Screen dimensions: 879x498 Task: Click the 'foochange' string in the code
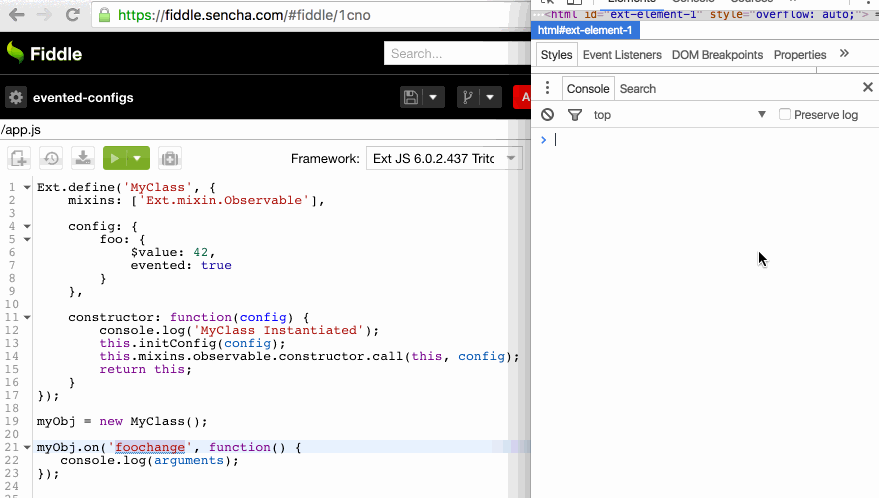pyautogui.click(x=150, y=448)
